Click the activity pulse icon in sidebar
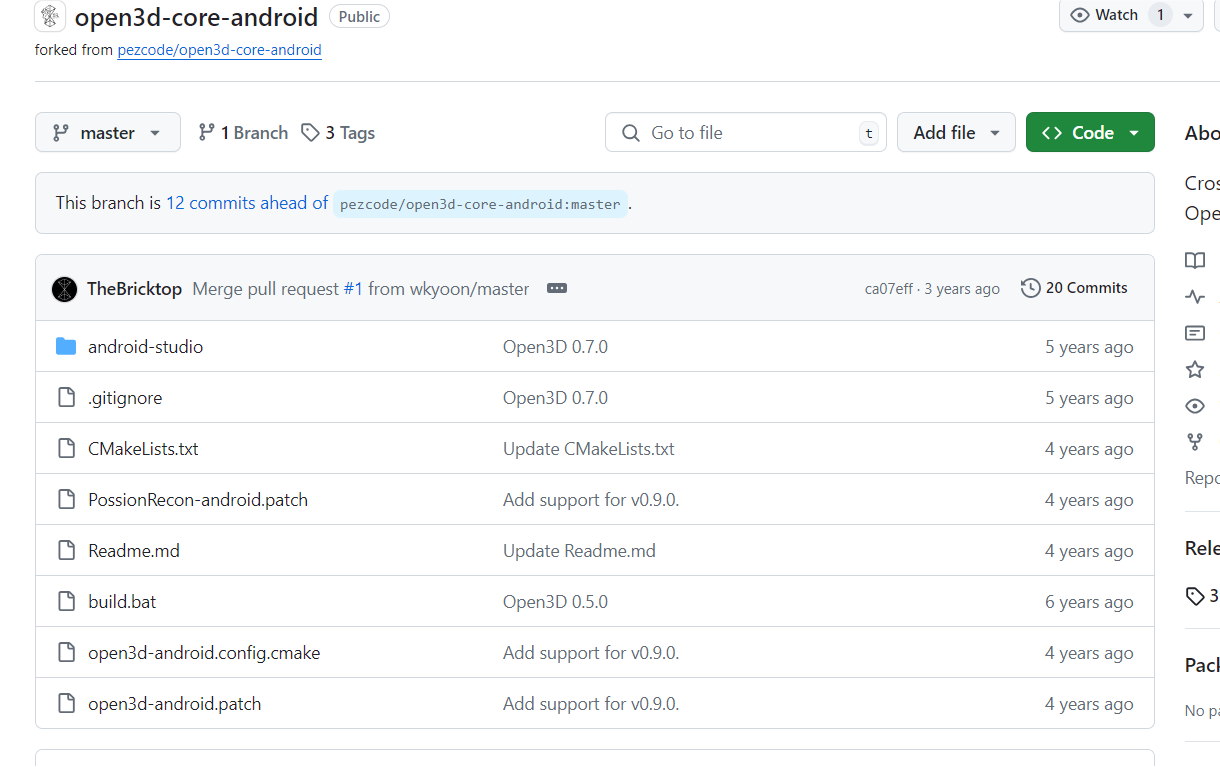 point(1195,297)
